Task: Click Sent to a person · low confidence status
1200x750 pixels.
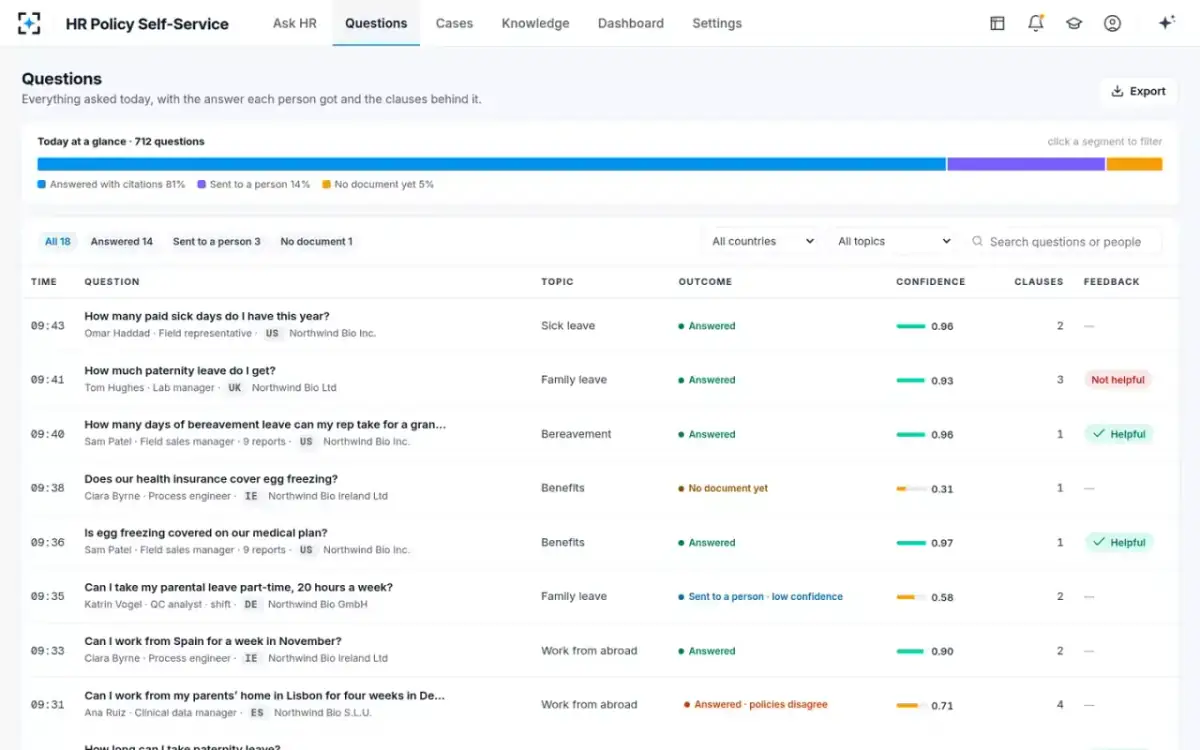Action: [x=761, y=596]
